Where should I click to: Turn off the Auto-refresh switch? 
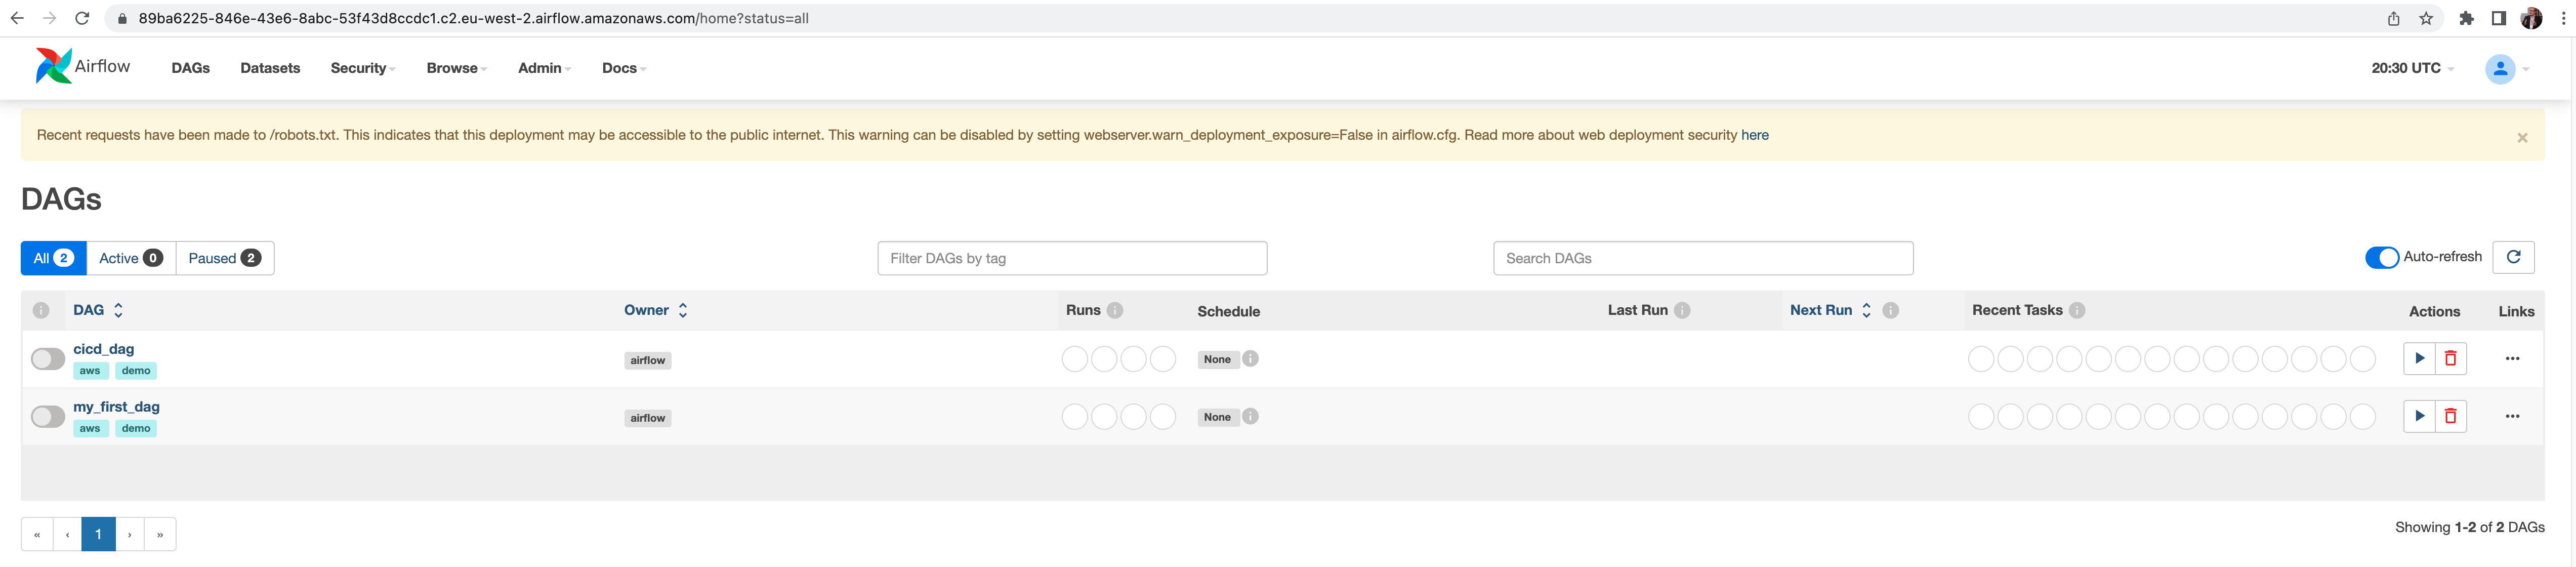click(x=2381, y=257)
